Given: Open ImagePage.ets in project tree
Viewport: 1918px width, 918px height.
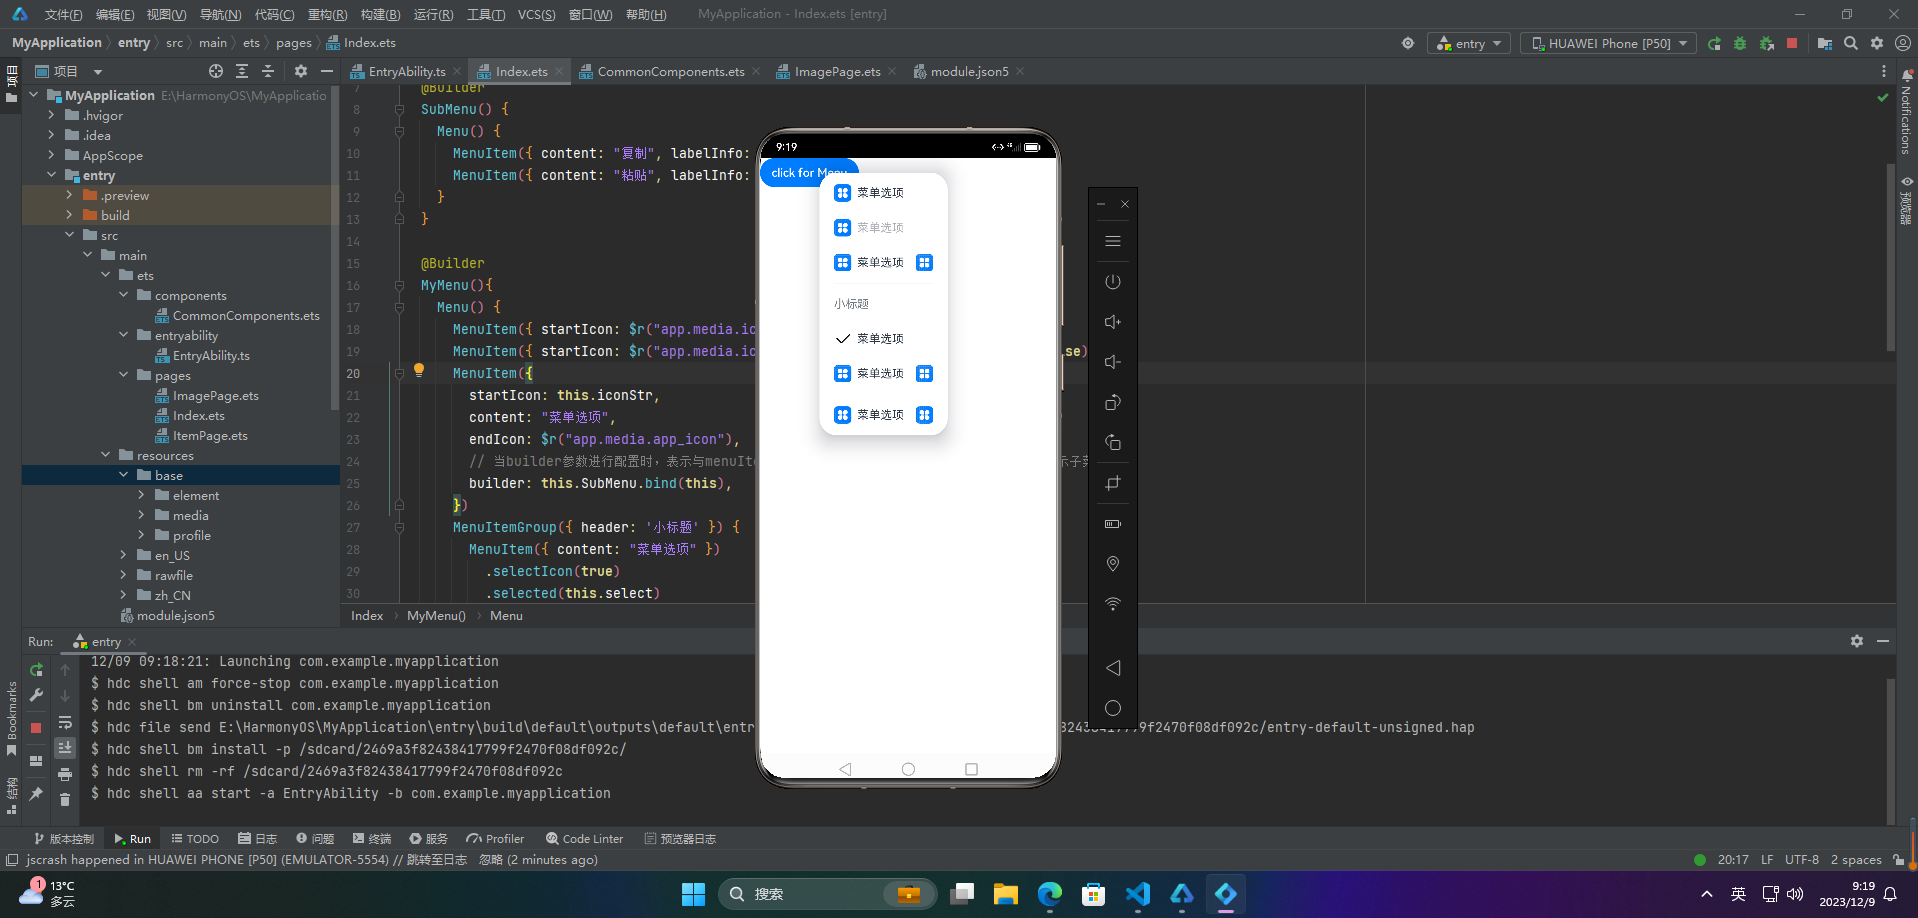Looking at the screenshot, I should (215, 395).
